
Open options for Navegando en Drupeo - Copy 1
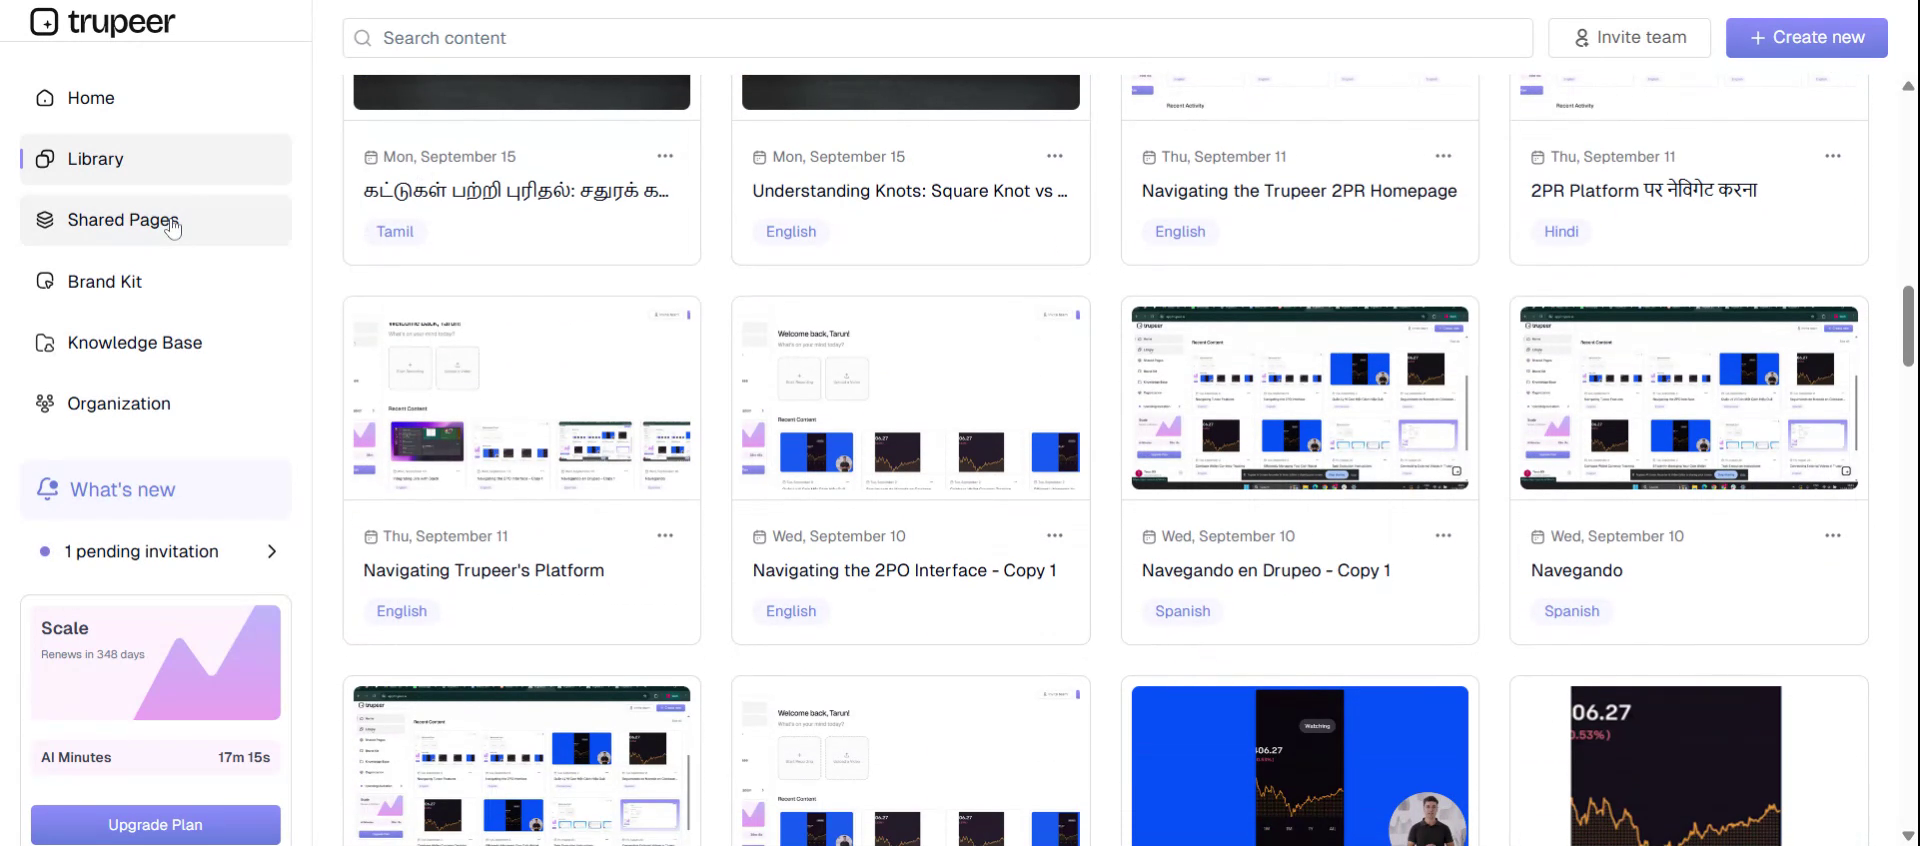(1443, 536)
